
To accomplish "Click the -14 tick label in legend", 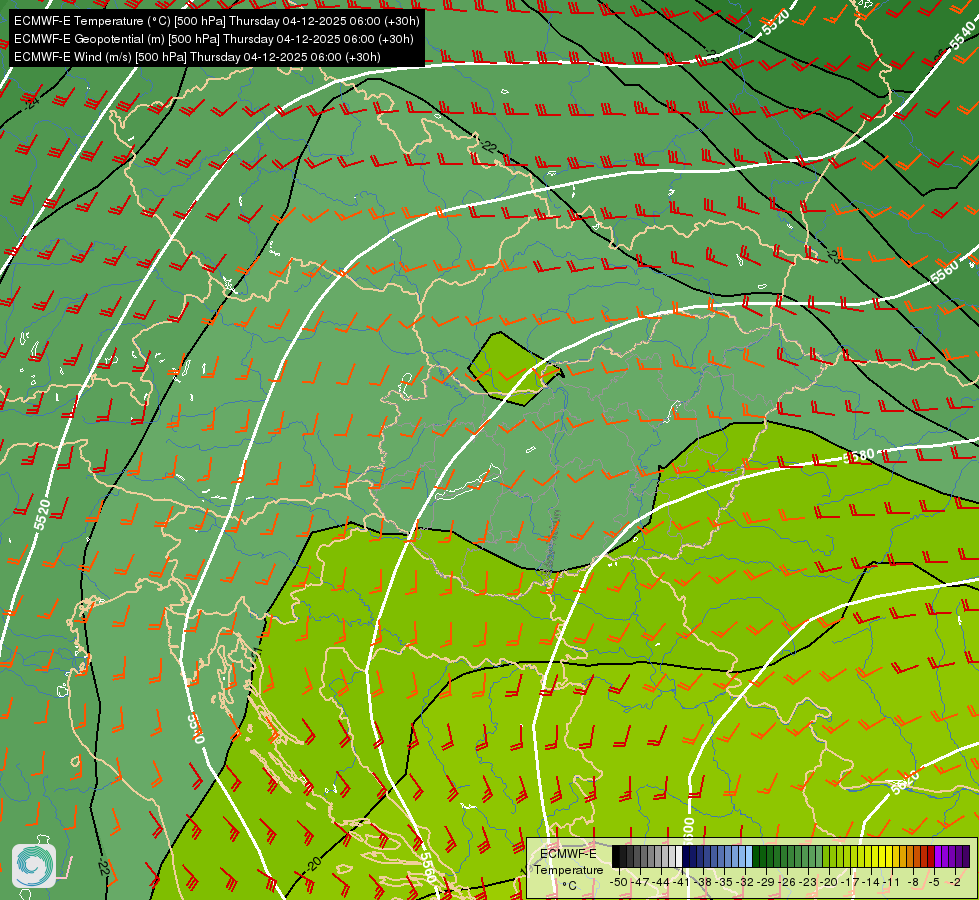I will (871, 882).
